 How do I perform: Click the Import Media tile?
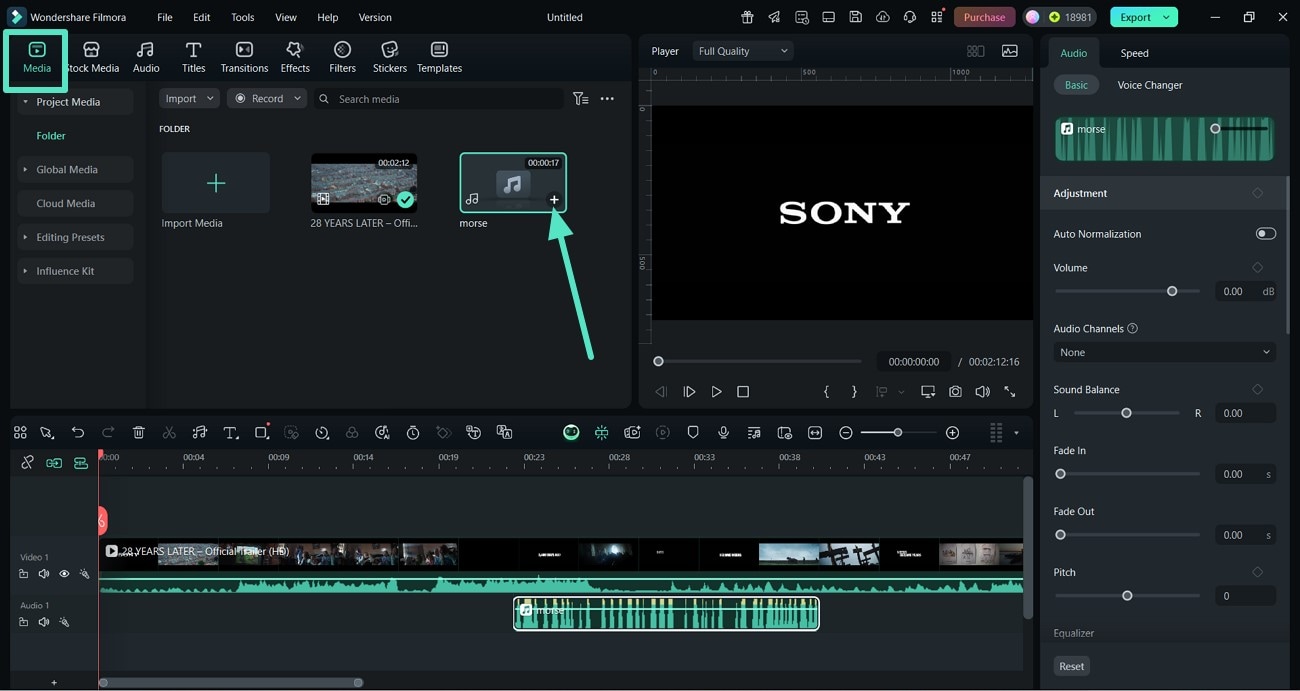(215, 183)
